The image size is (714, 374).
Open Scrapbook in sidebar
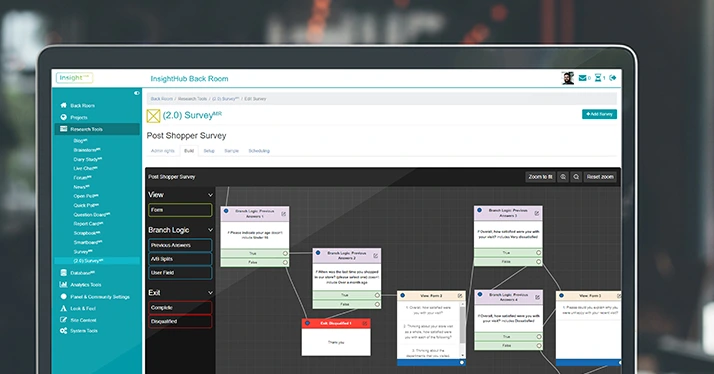pos(87,233)
